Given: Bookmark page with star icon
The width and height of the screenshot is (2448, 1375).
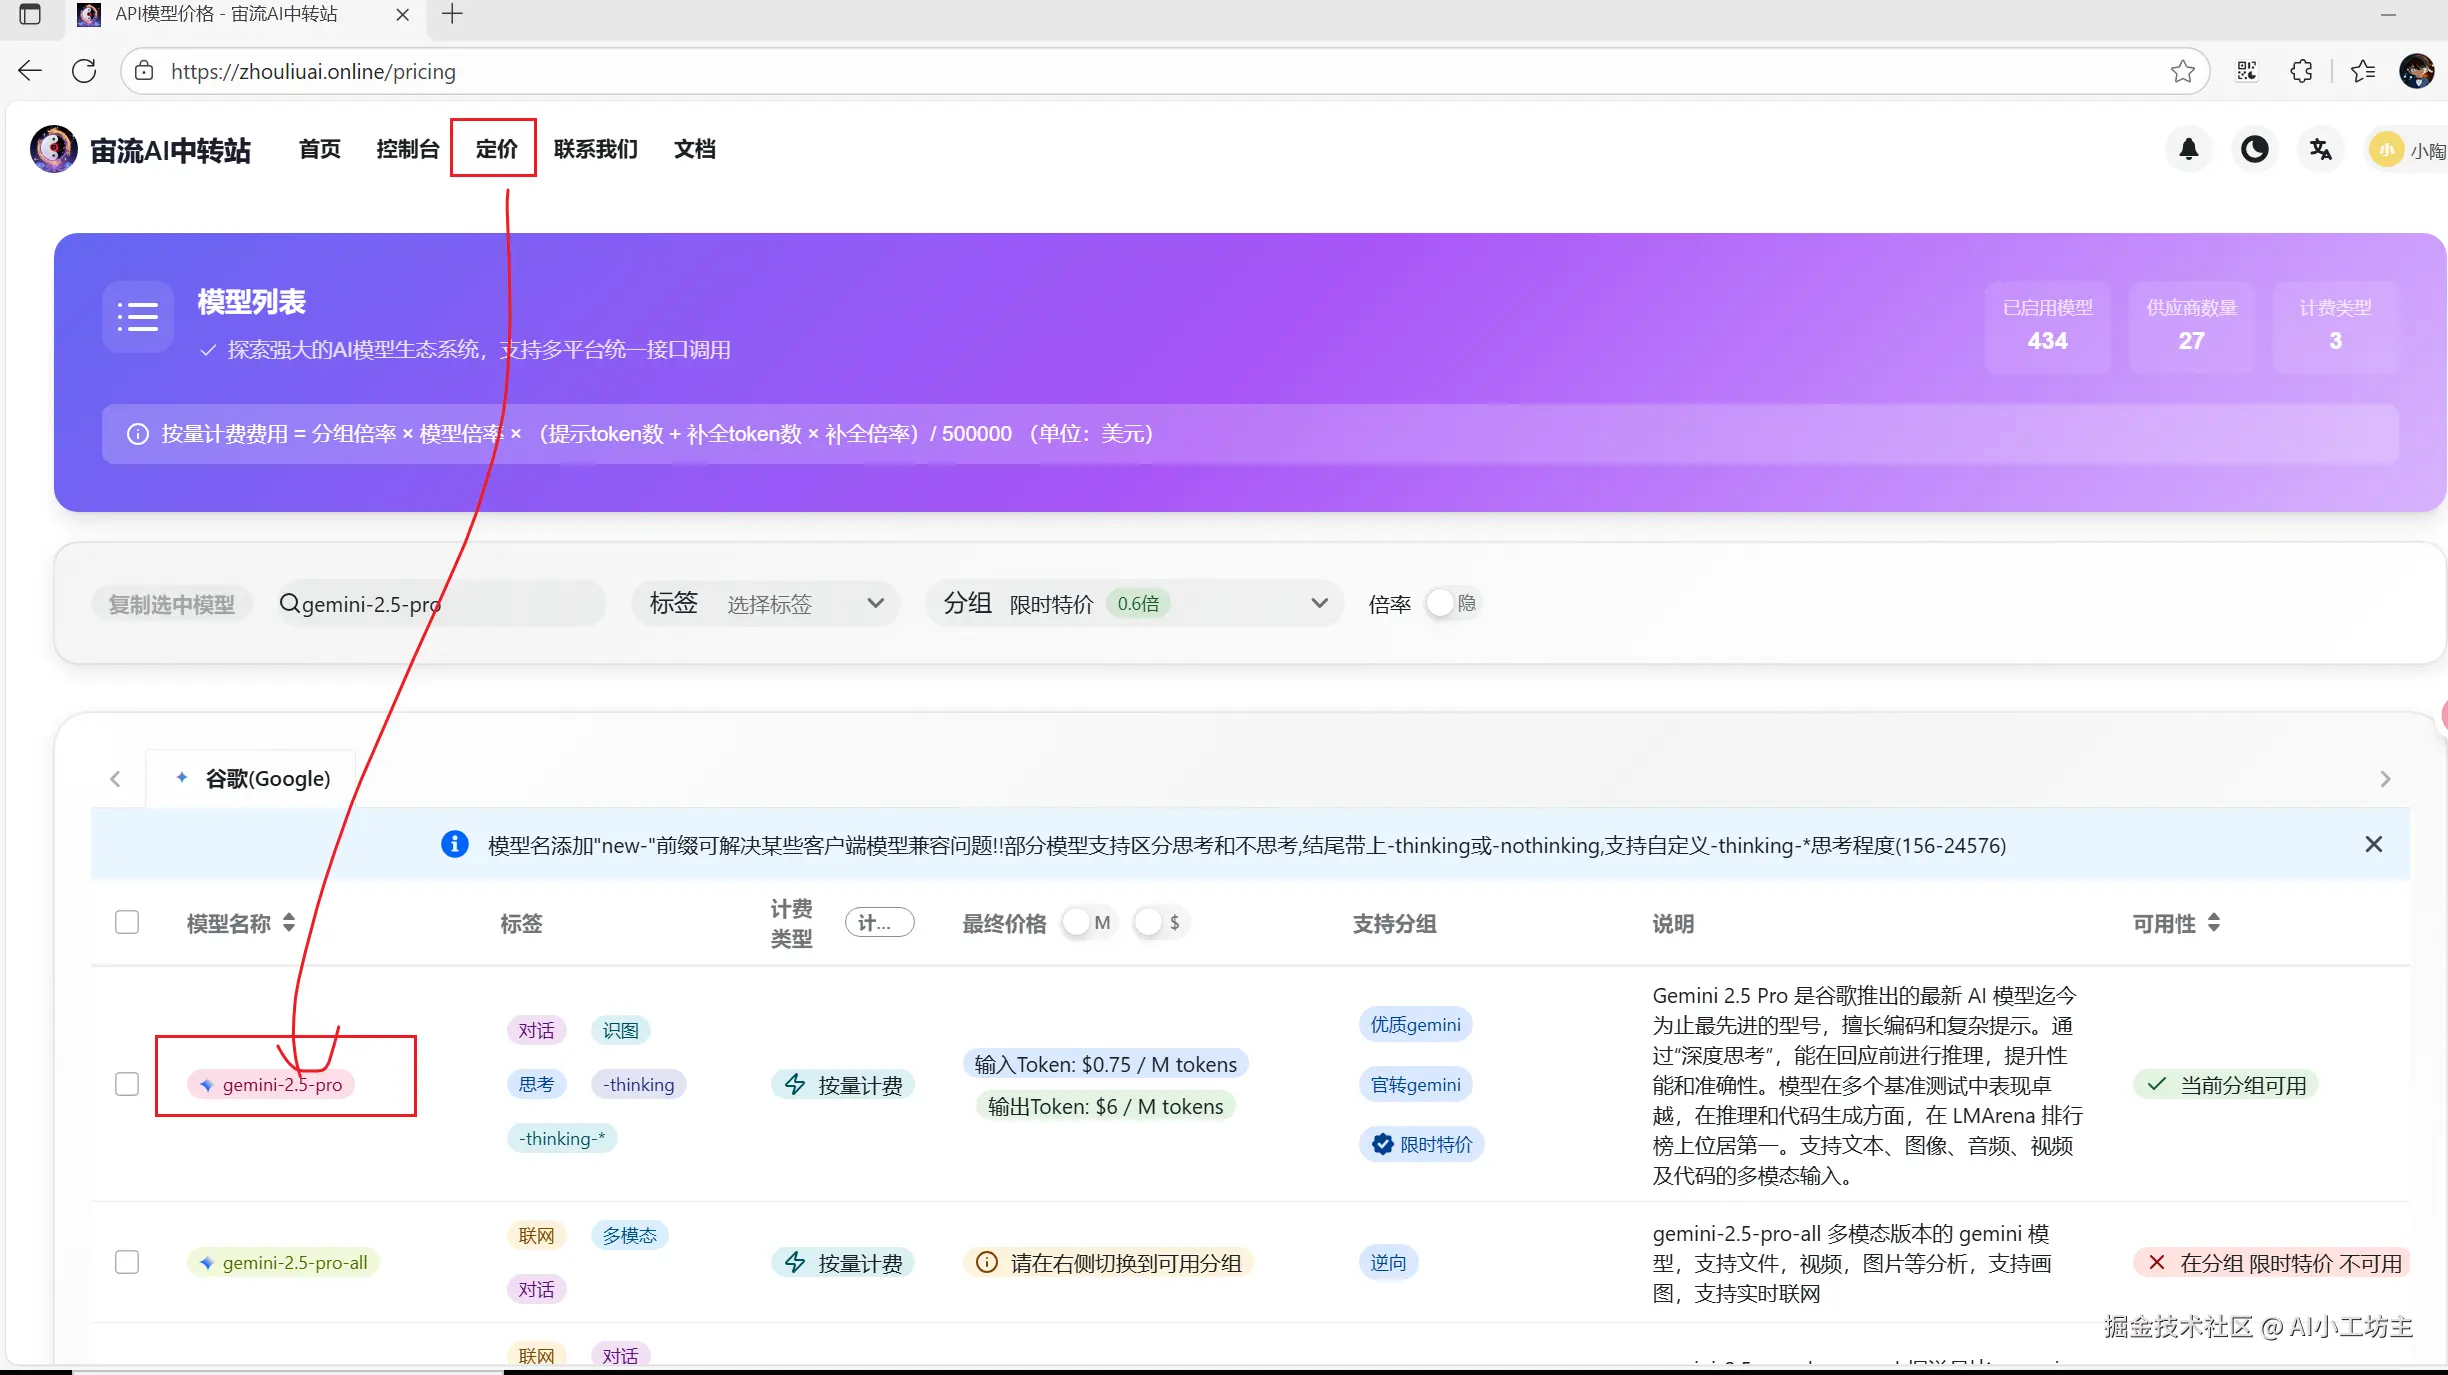Looking at the screenshot, I should [2182, 71].
